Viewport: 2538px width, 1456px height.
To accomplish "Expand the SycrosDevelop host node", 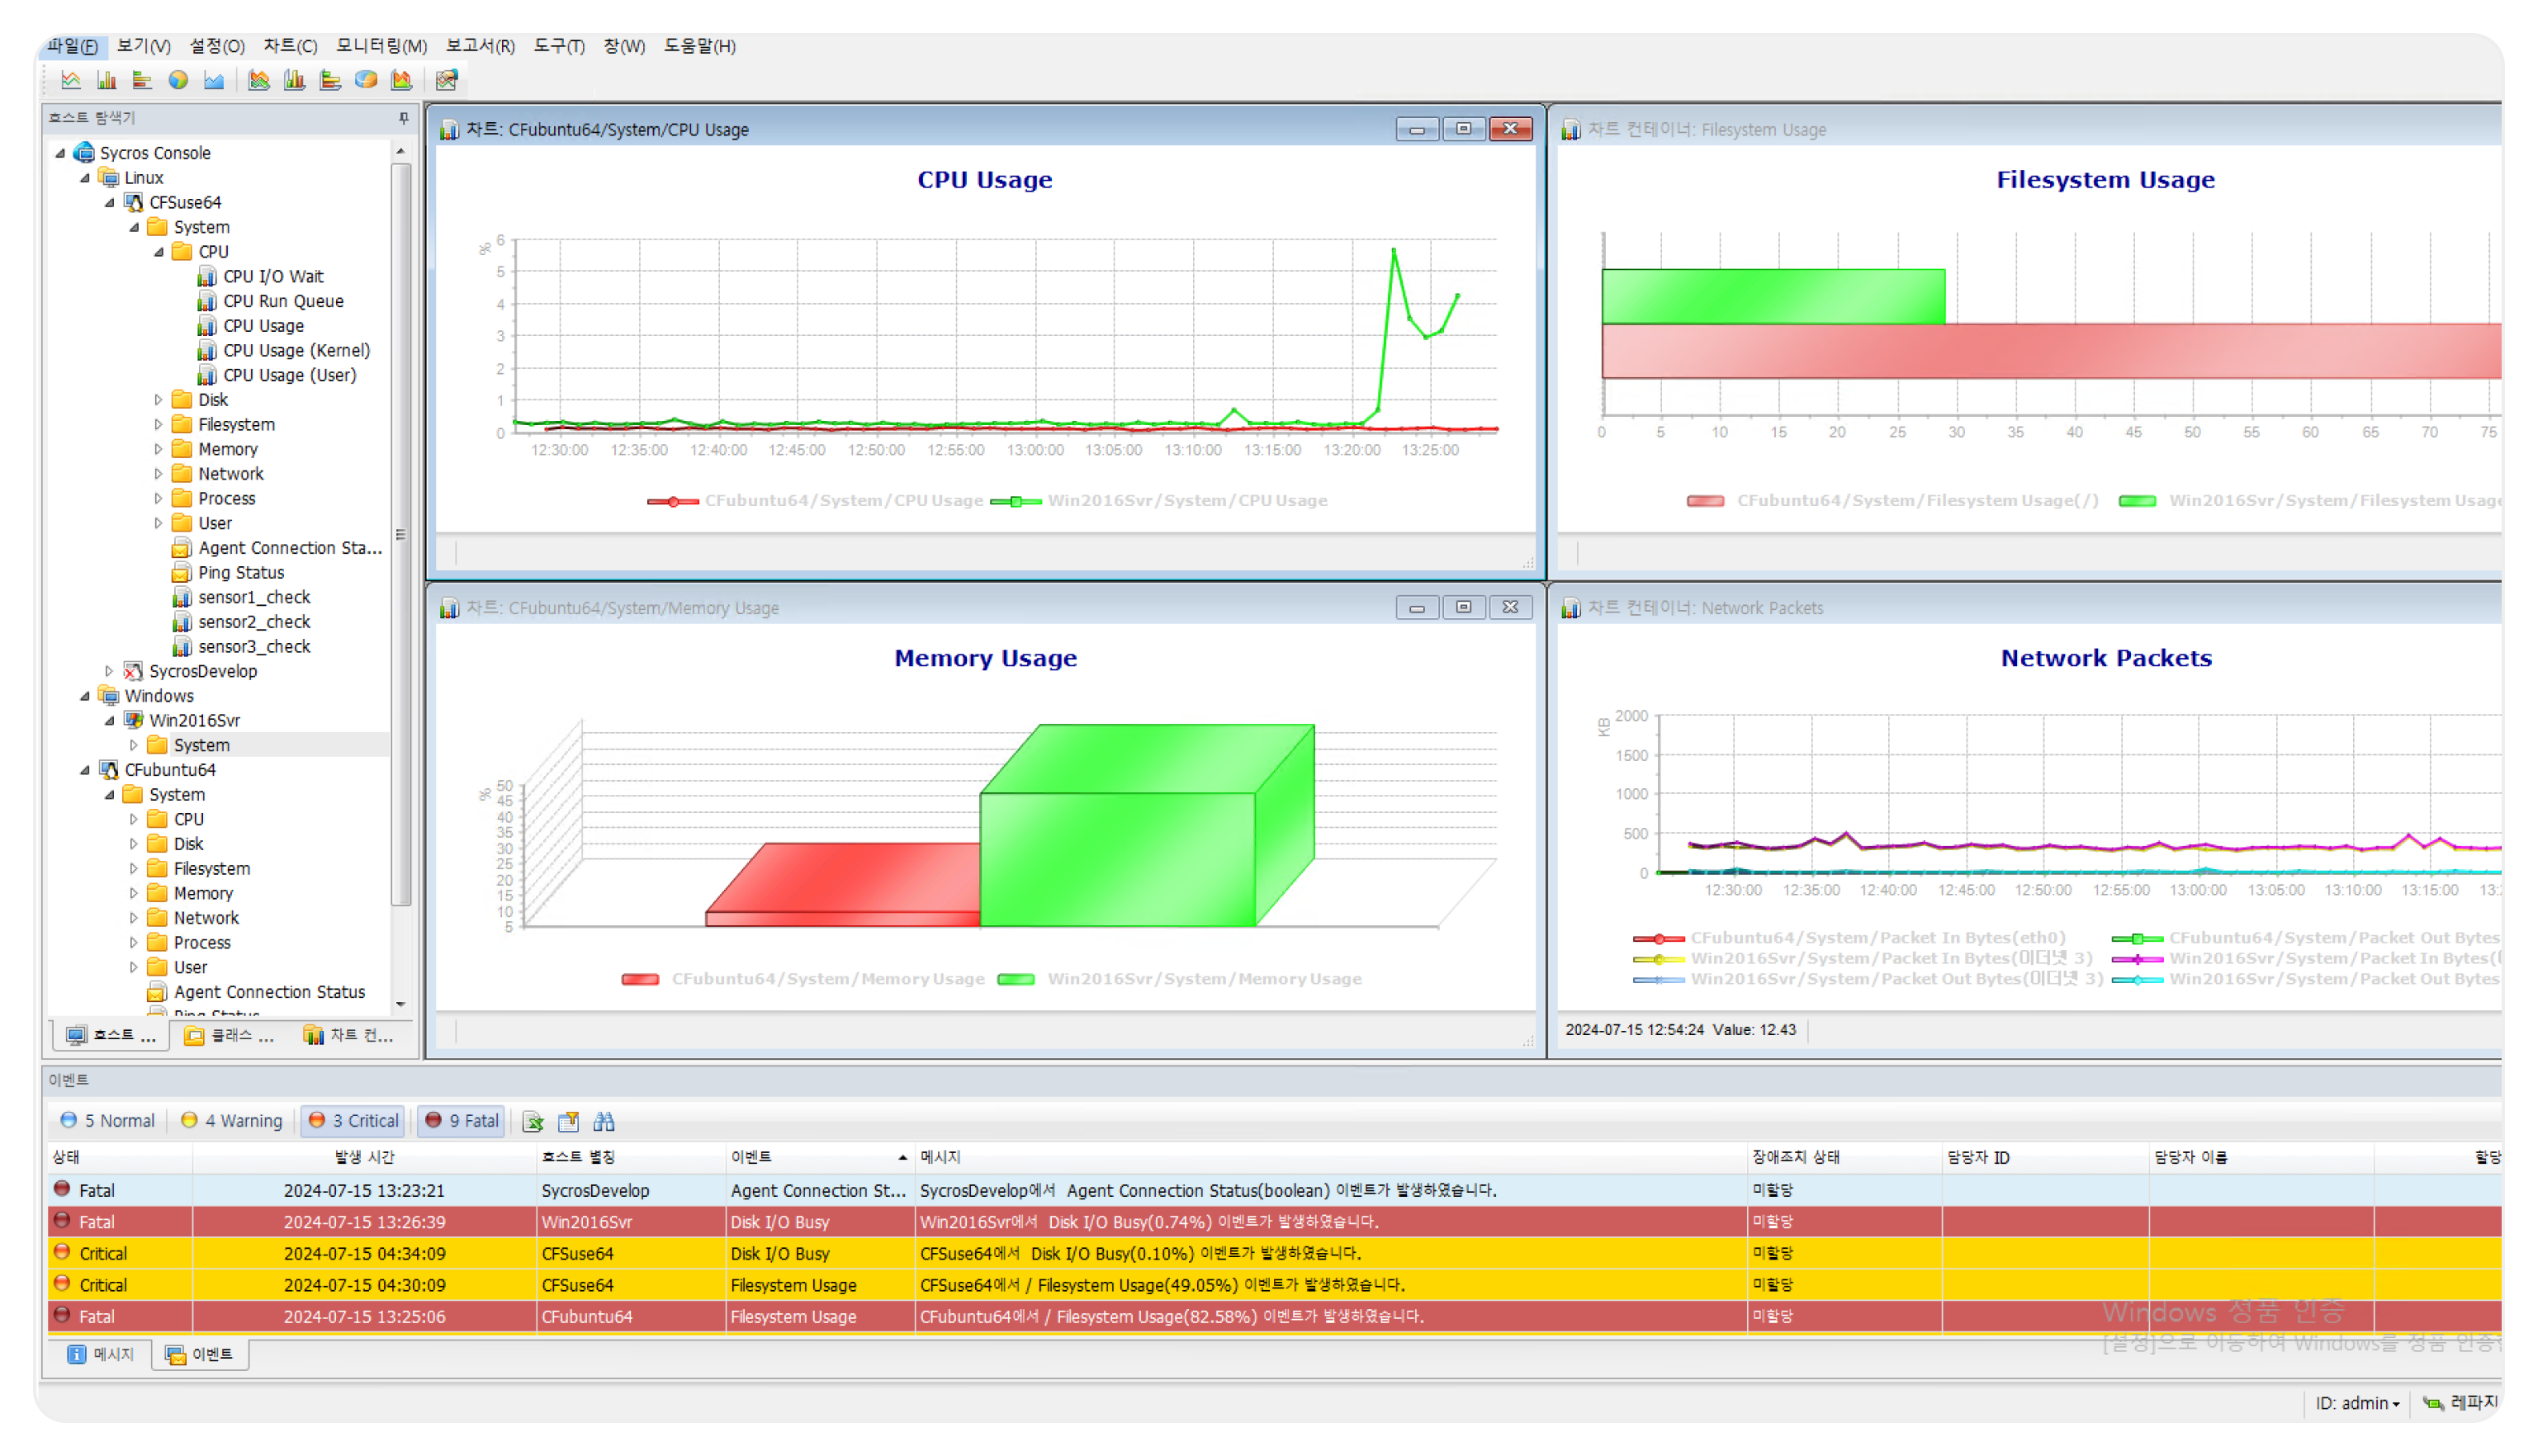I will click(x=109, y=671).
